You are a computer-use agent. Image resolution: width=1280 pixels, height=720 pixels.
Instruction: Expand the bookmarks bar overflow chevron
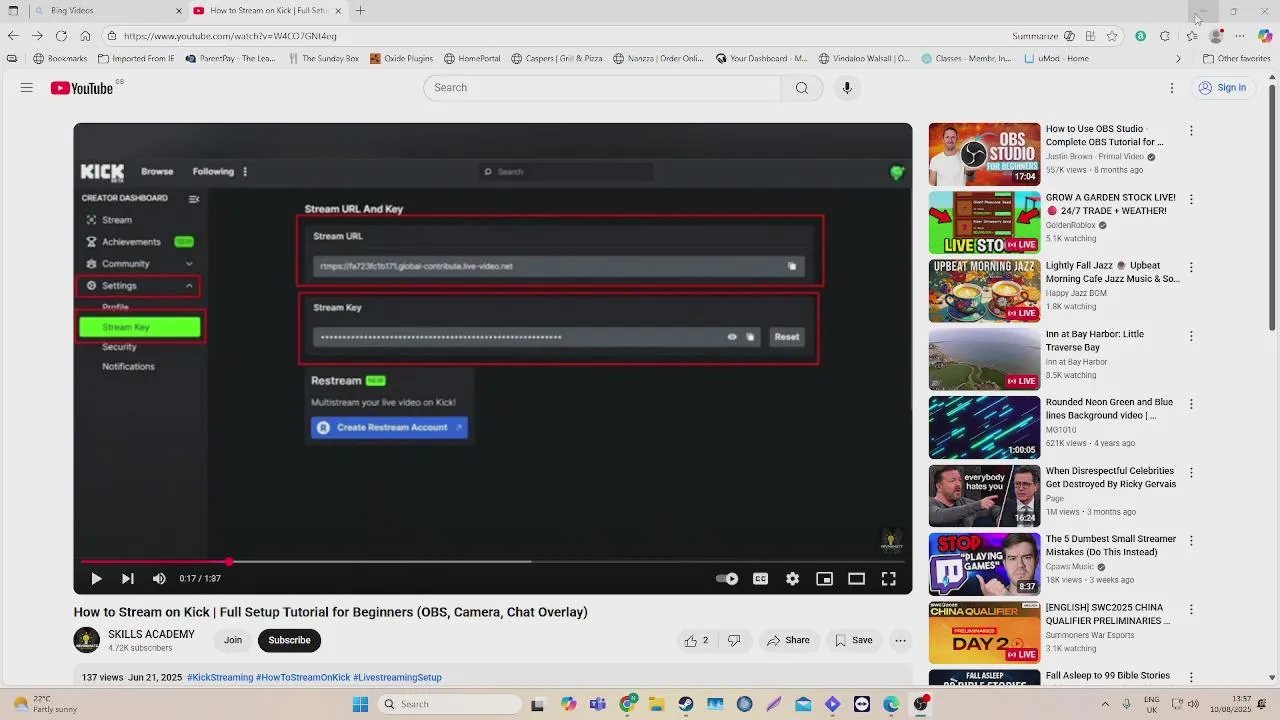pos(1178,59)
